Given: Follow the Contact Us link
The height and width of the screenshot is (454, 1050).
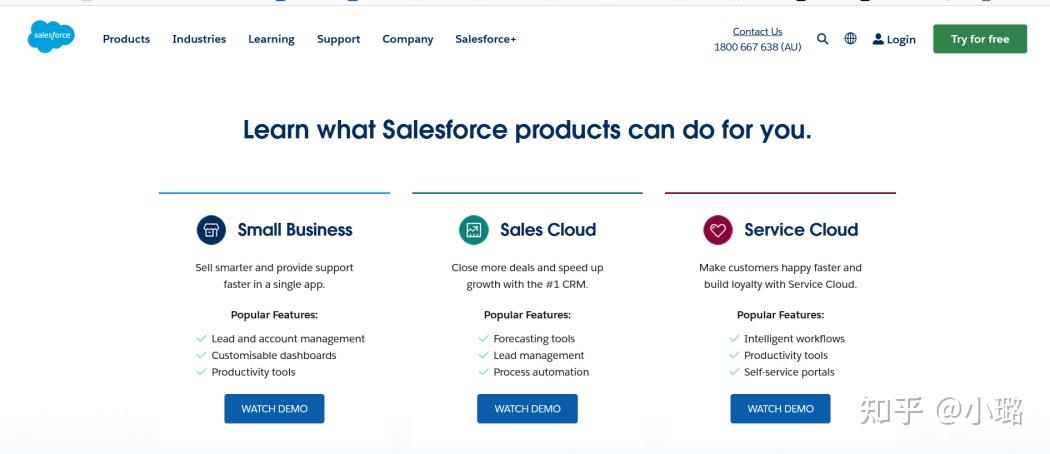Looking at the screenshot, I should (757, 31).
